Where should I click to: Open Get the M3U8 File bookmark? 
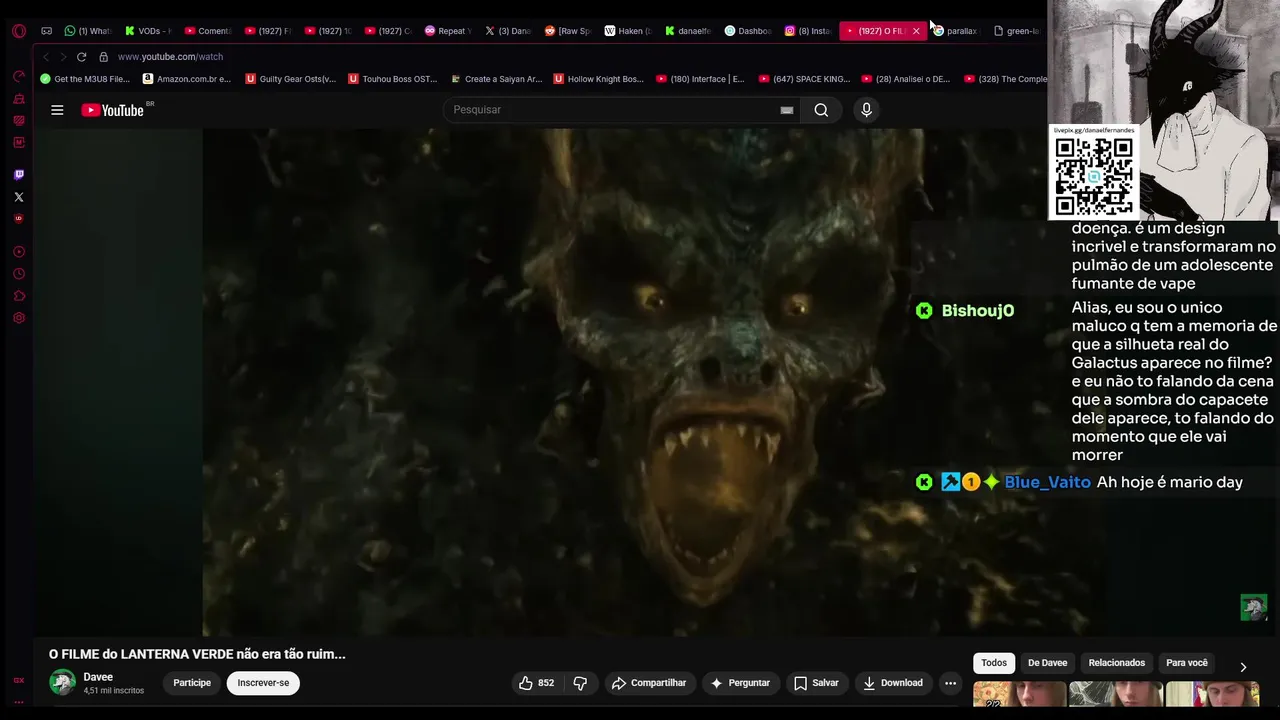(85, 79)
